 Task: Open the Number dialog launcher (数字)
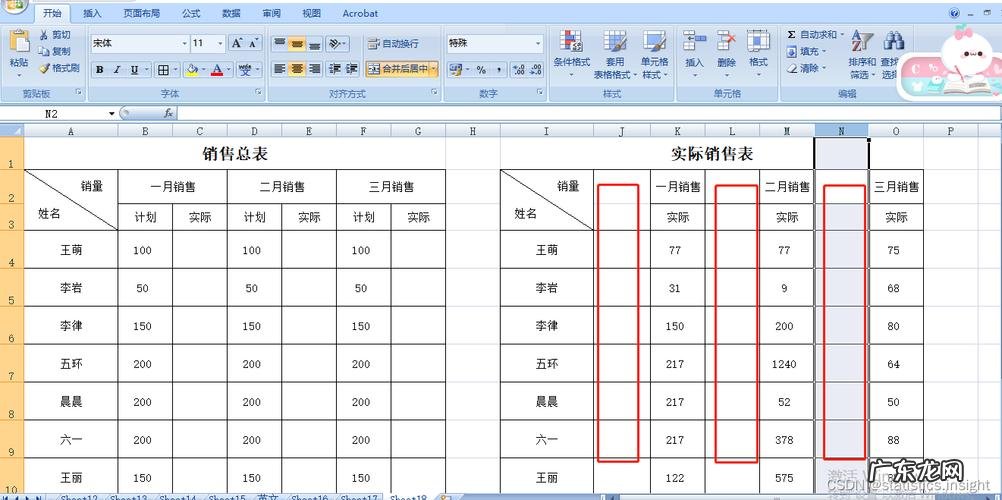tap(540, 93)
